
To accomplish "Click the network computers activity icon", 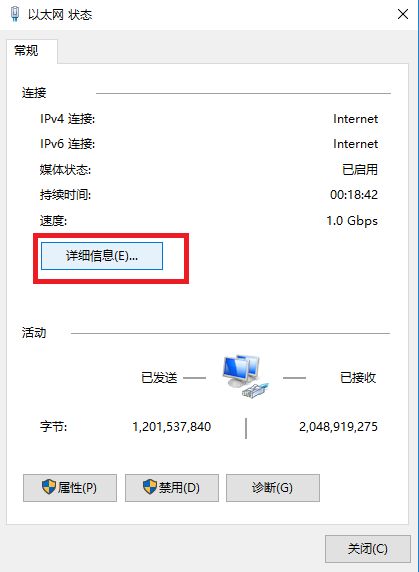I will click(x=245, y=376).
